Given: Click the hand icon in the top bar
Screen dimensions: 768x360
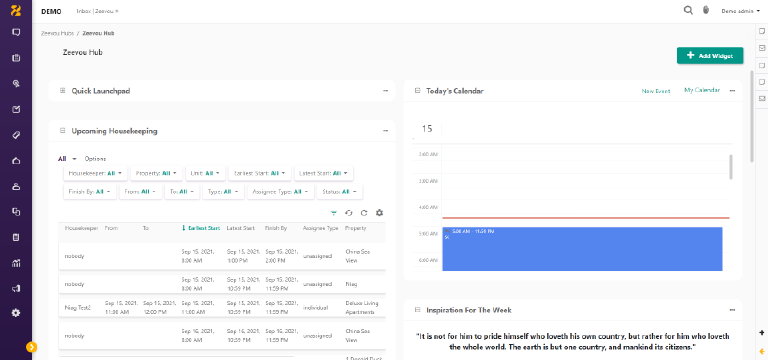Looking at the screenshot, I should 706,10.
